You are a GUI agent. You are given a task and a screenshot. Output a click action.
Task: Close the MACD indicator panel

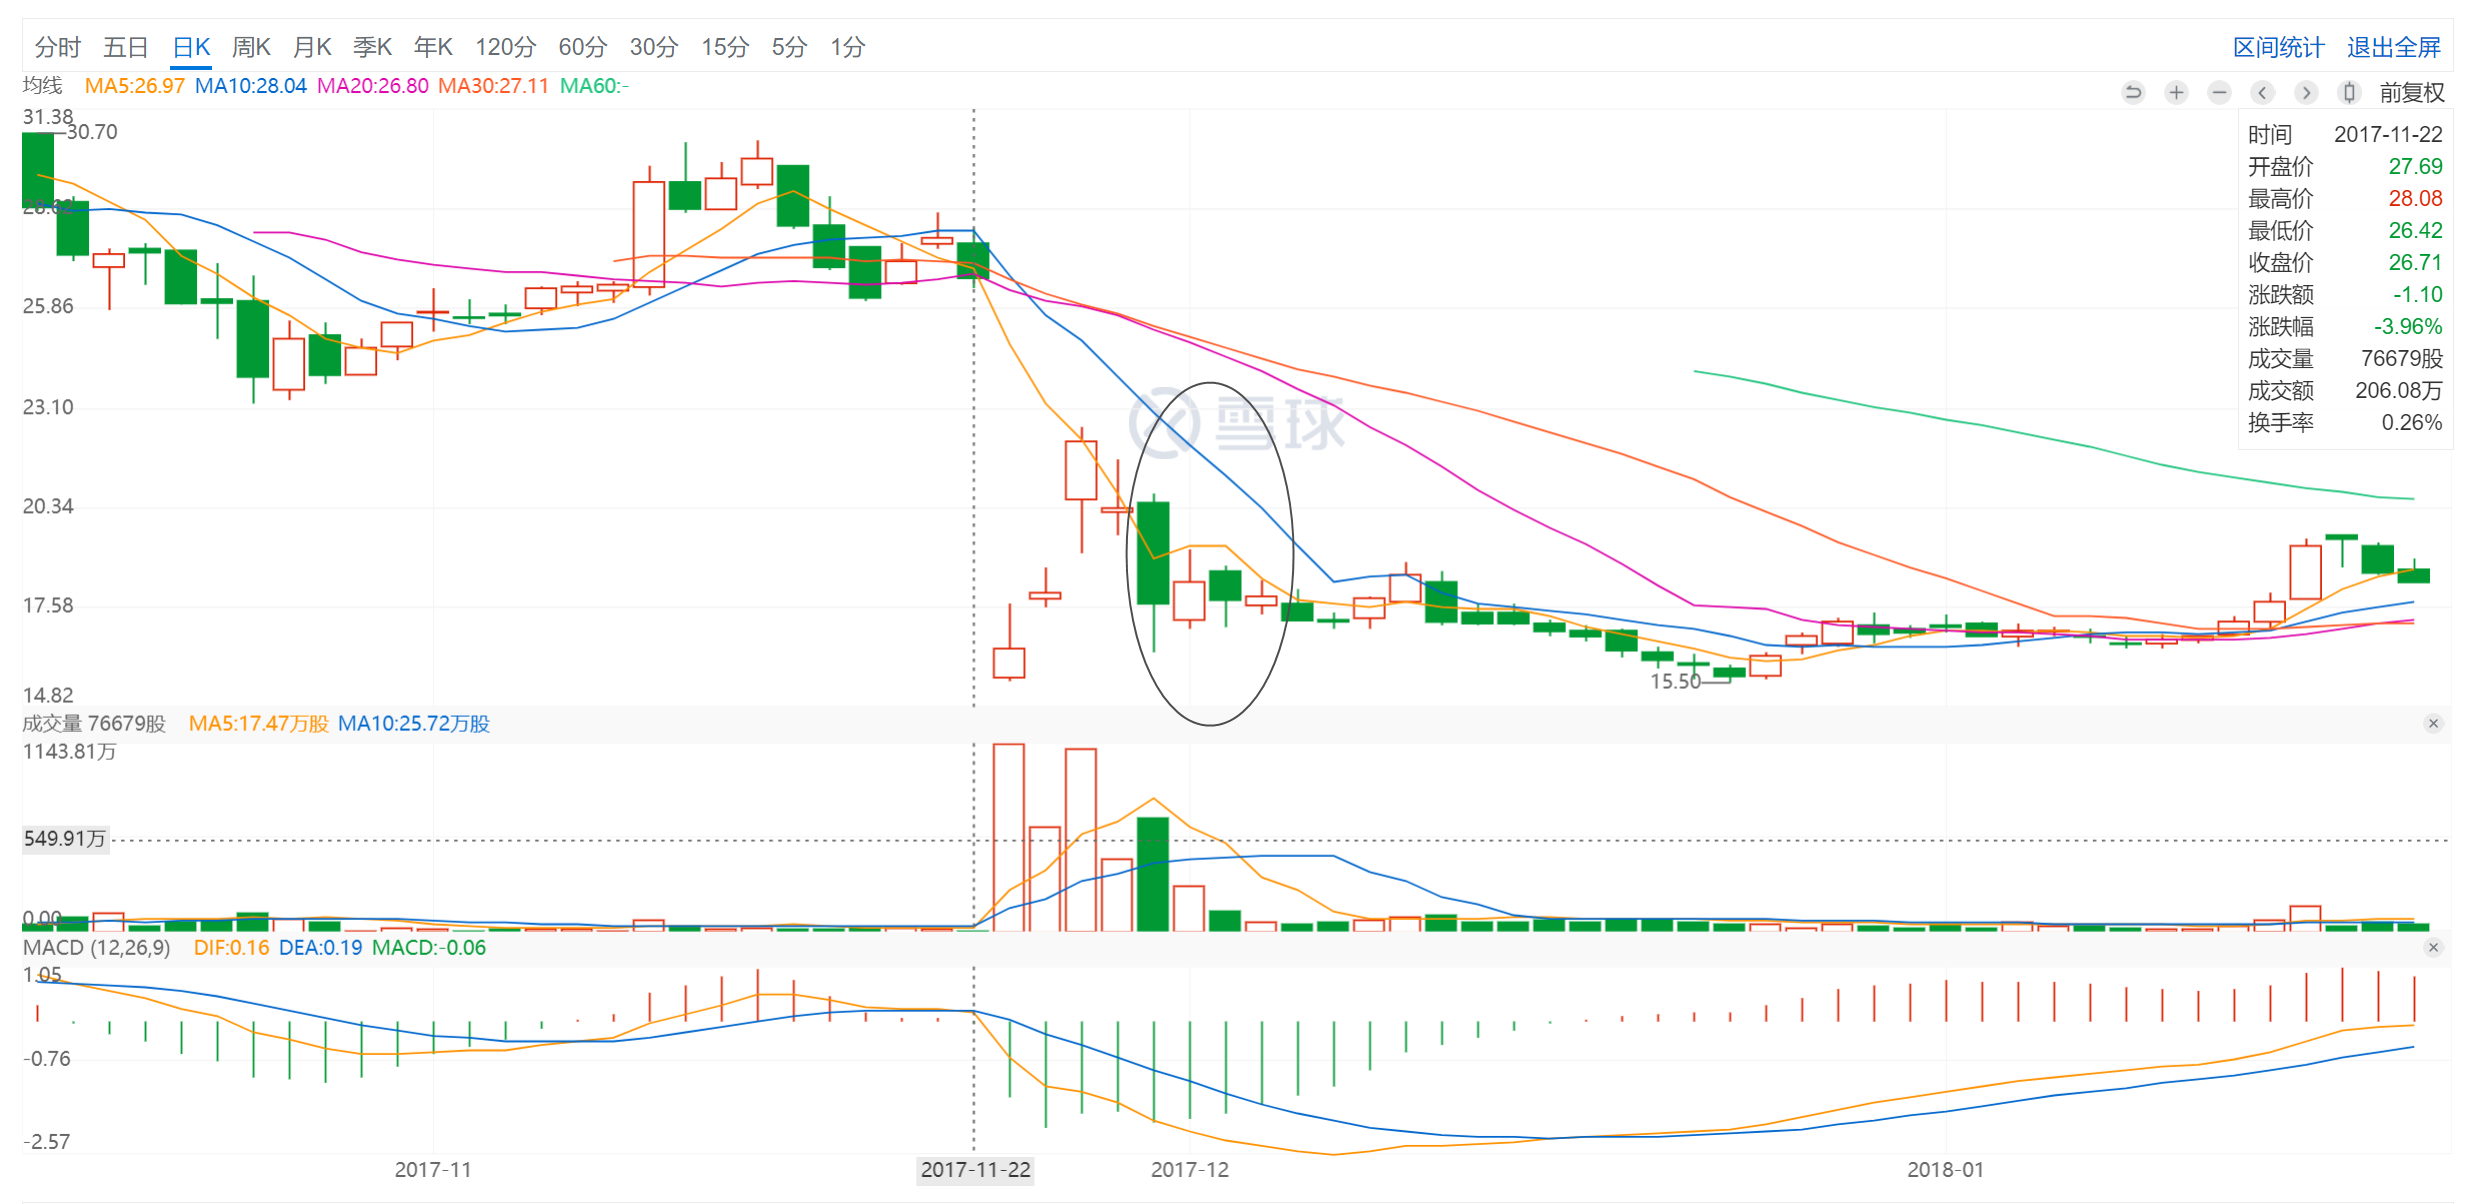point(2433,947)
